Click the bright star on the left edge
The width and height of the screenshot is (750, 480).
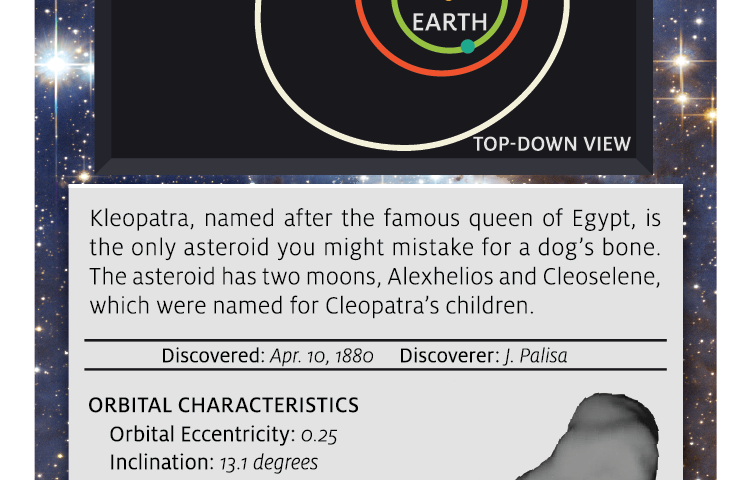(56, 66)
